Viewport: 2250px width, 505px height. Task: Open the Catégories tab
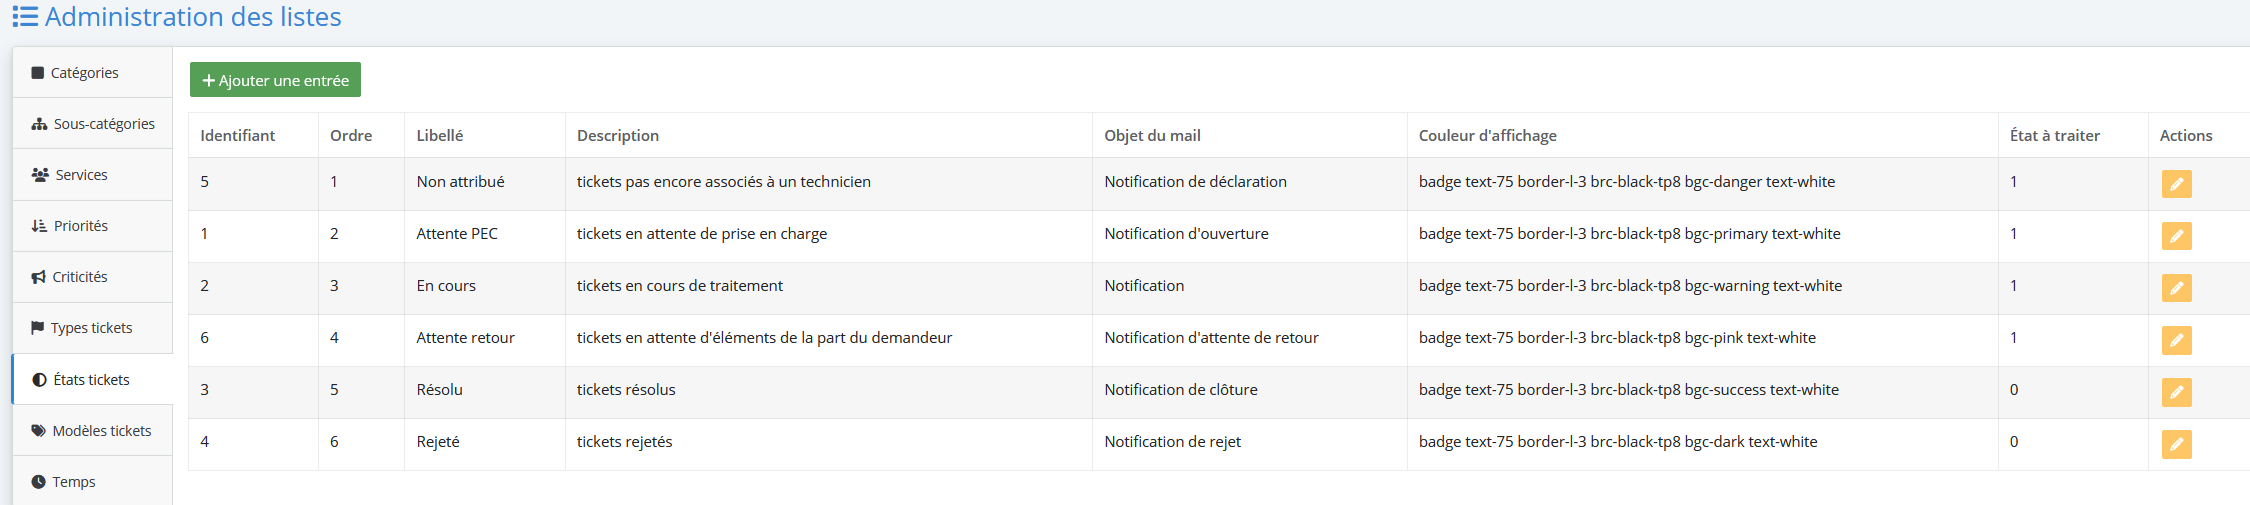click(92, 73)
